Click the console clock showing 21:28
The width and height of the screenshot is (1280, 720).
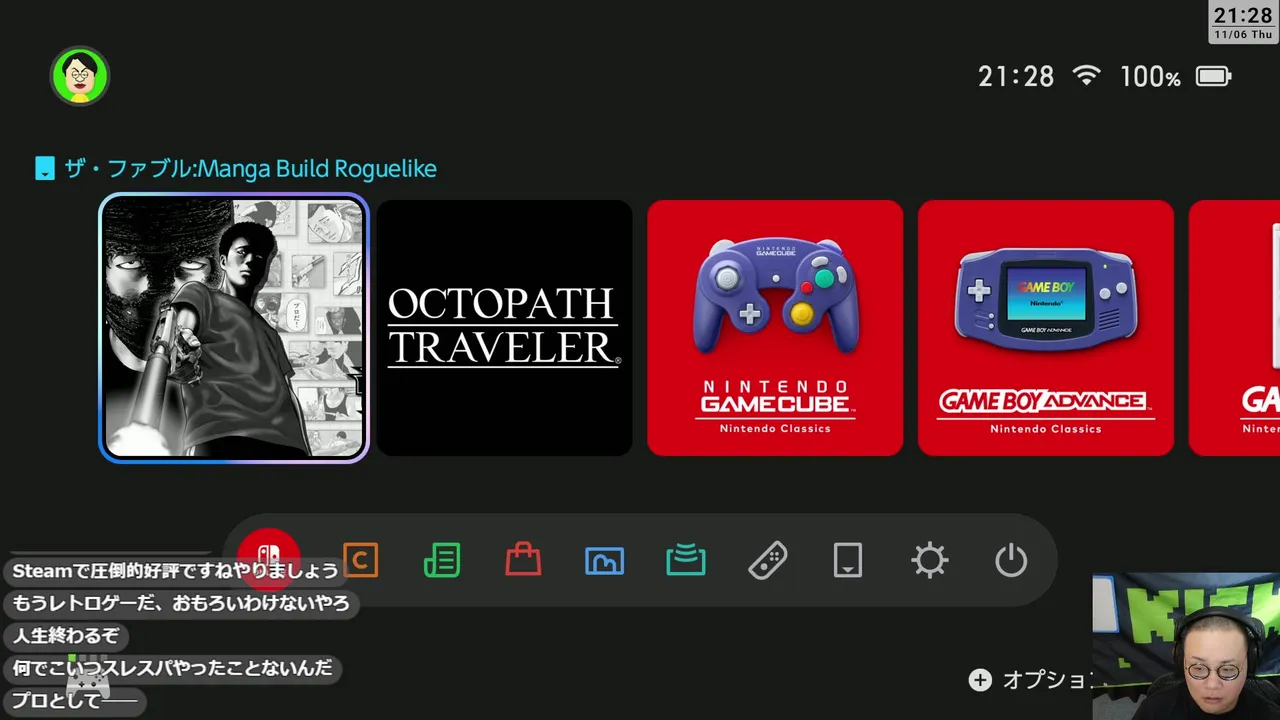[x=1016, y=77]
